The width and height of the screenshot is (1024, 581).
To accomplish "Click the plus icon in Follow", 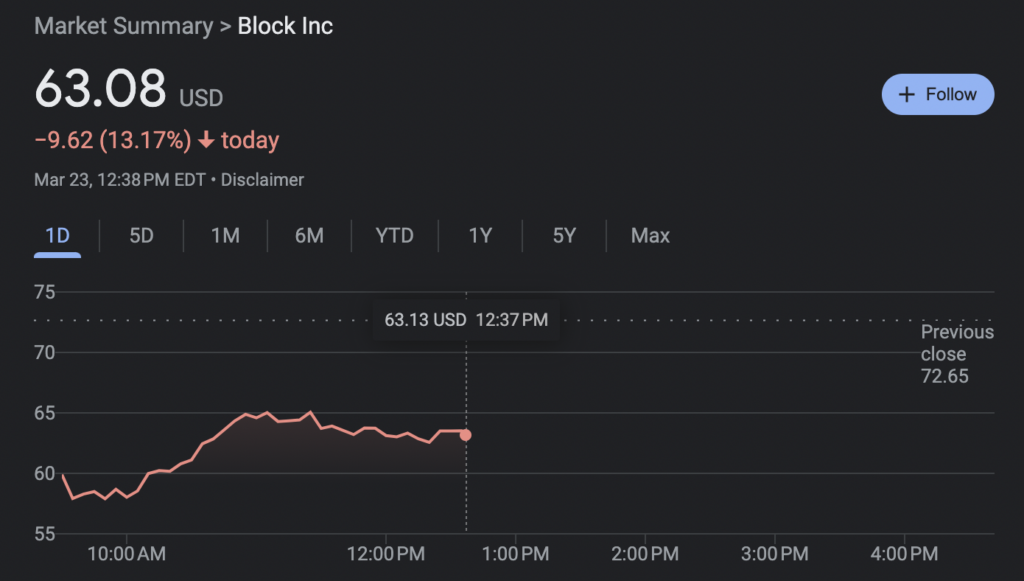I will pyautogui.click(x=907, y=95).
